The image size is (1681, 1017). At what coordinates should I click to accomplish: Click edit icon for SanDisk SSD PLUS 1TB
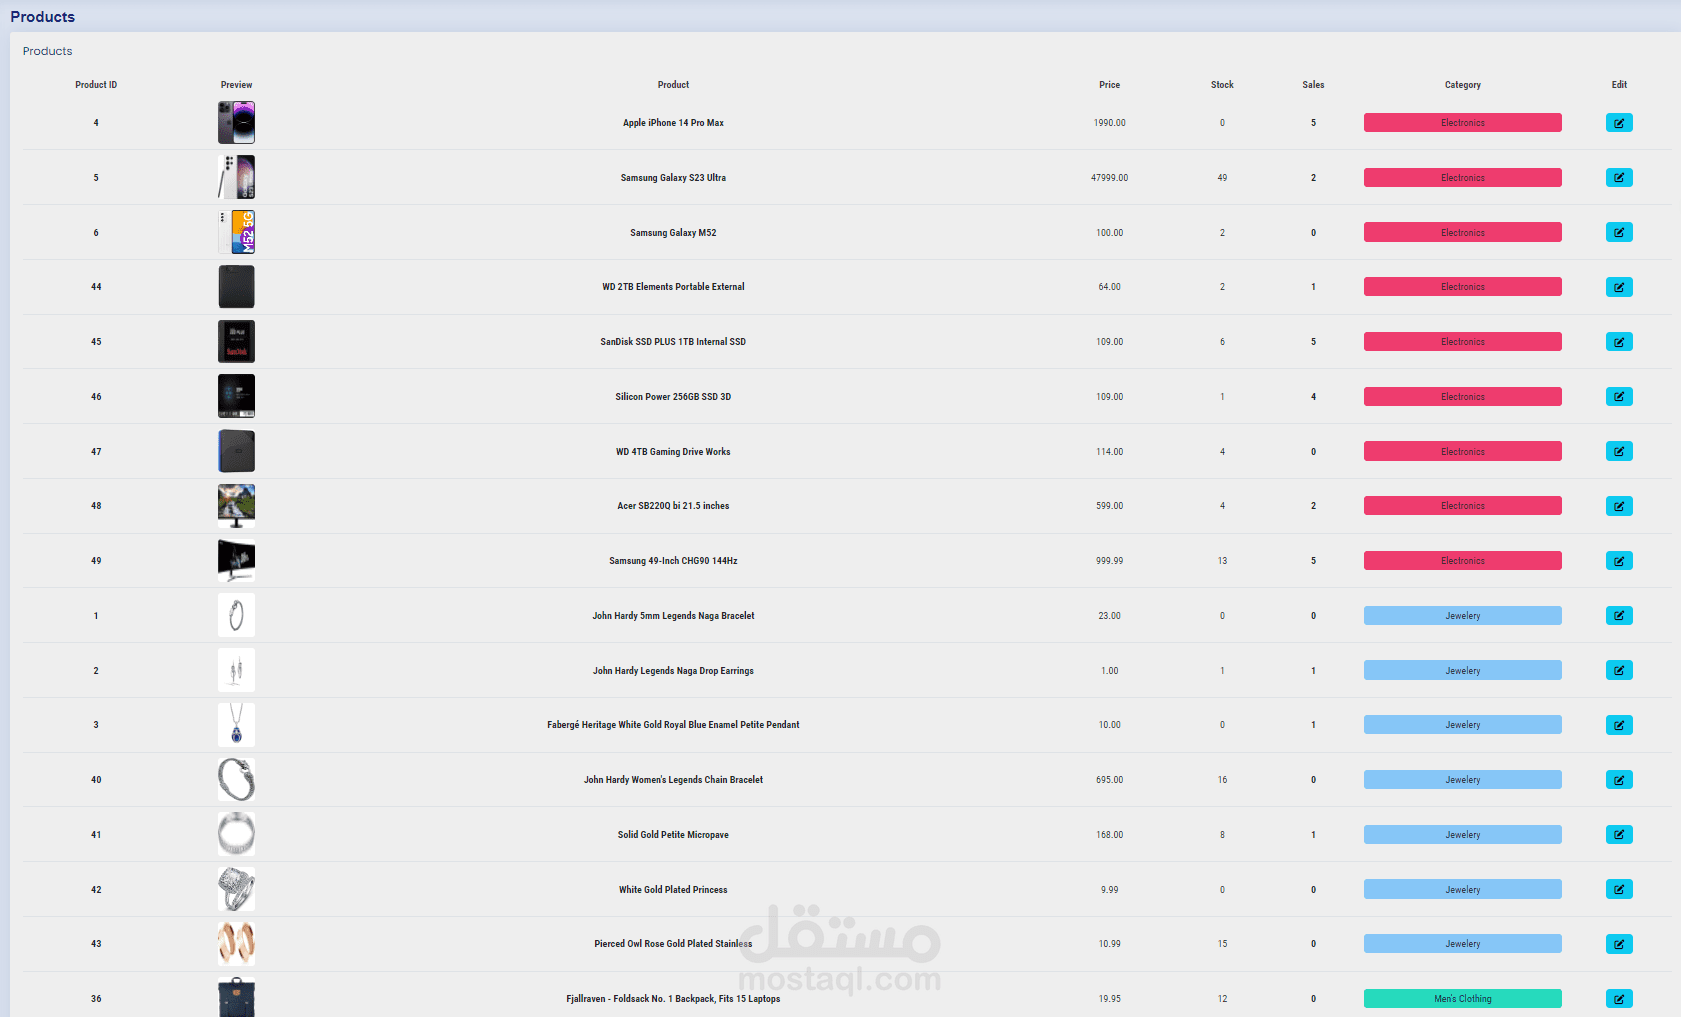[1619, 342]
